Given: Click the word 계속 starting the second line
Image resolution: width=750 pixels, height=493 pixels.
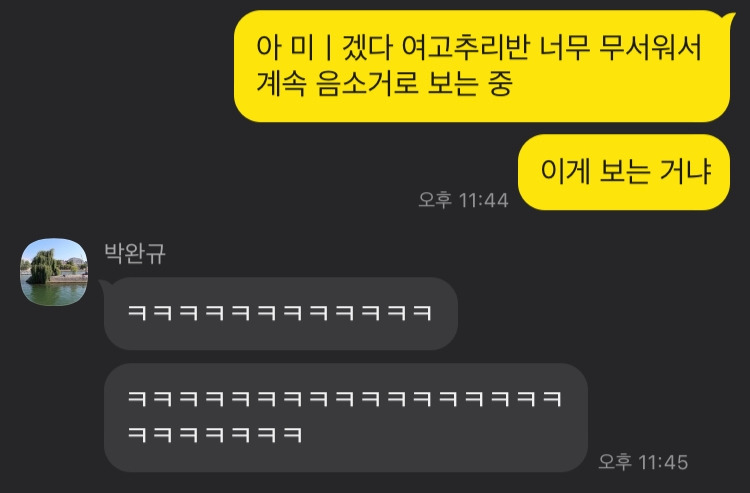Looking at the screenshot, I should point(281,83).
